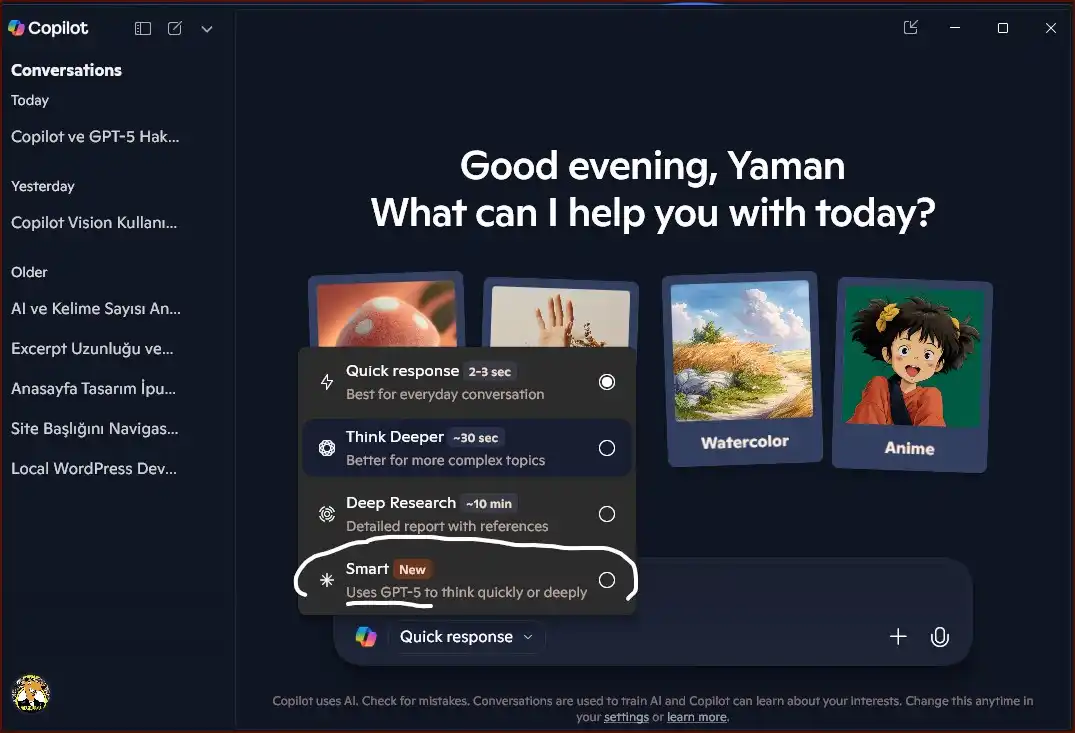Click the Smart mode sparkle icon
The width and height of the screenshot is (1075, 733).
pyautogui.click(x=327, y=579)
